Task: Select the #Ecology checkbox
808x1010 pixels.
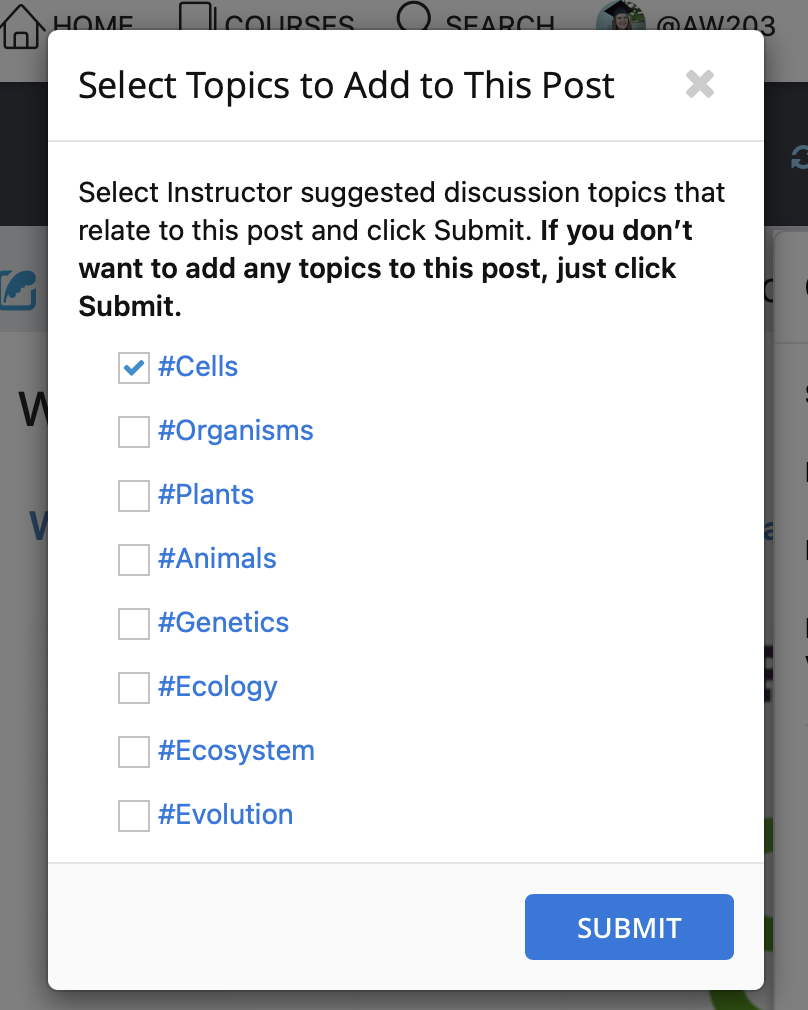Action: [134, 688]
